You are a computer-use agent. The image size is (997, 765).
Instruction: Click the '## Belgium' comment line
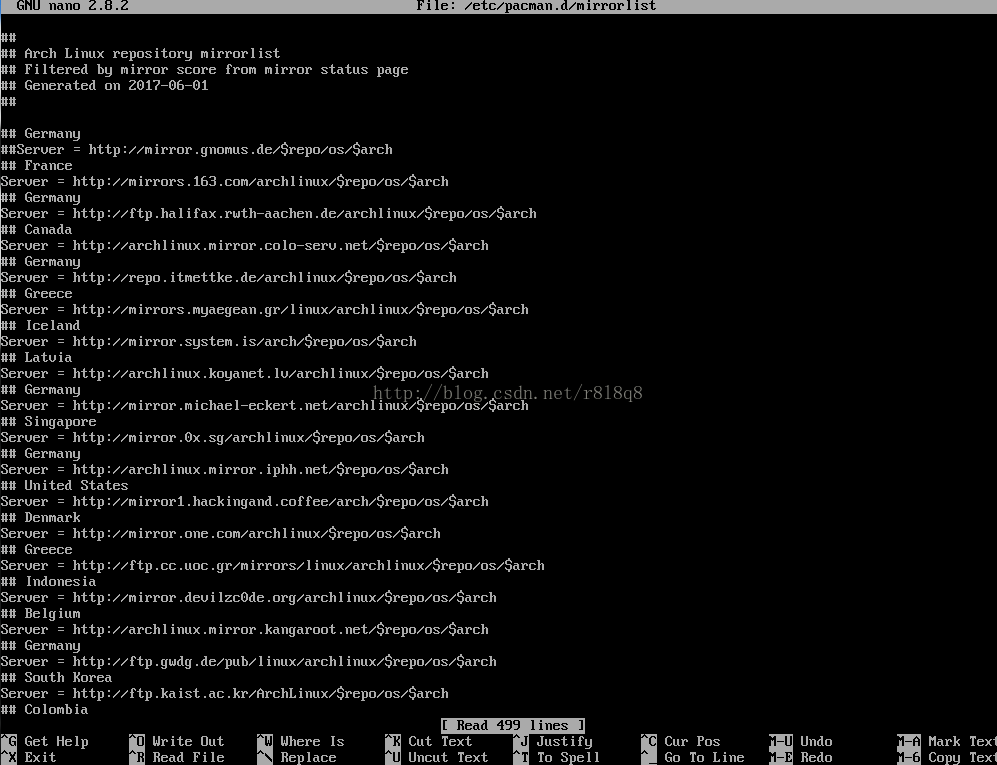(x=40, y=614)
